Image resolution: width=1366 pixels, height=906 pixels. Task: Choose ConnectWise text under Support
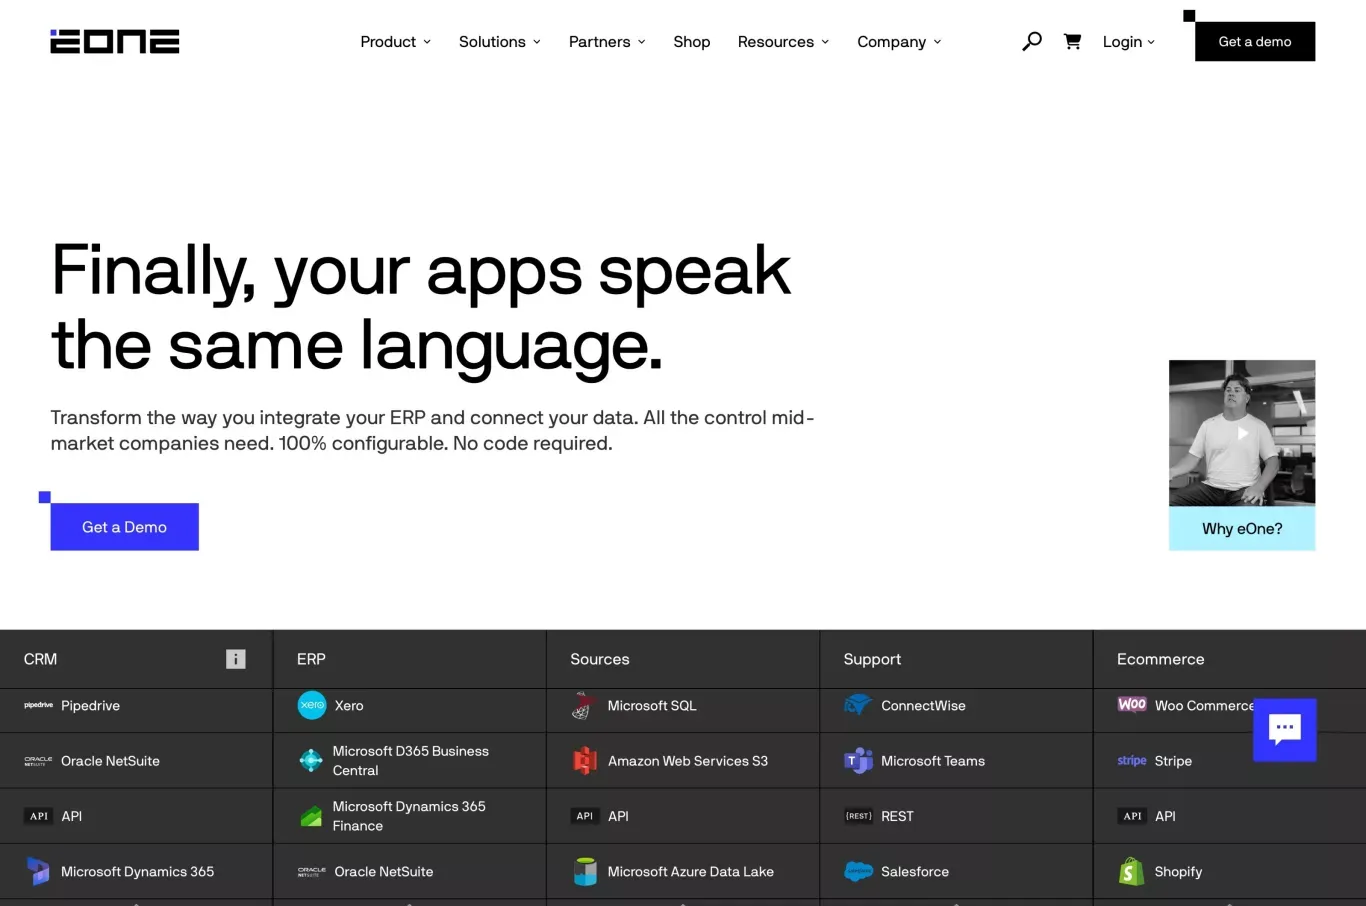click(x=923, y=705)
